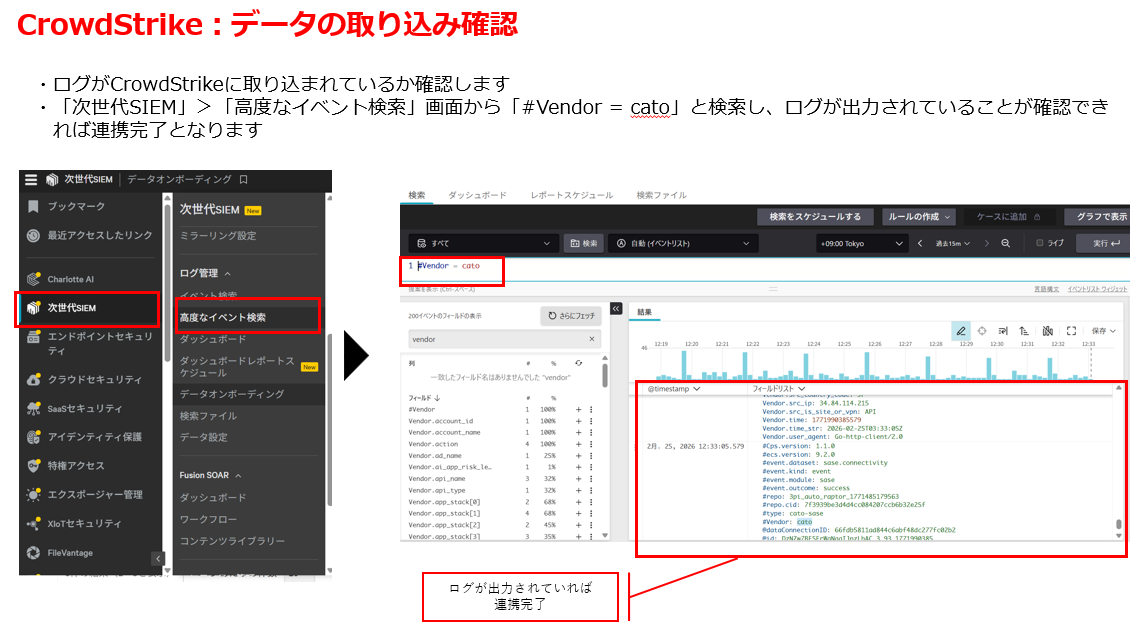Add #Vendor field with plus icon
The height and width of the screenshot is (626, 1138).
[x=578, y=410]
